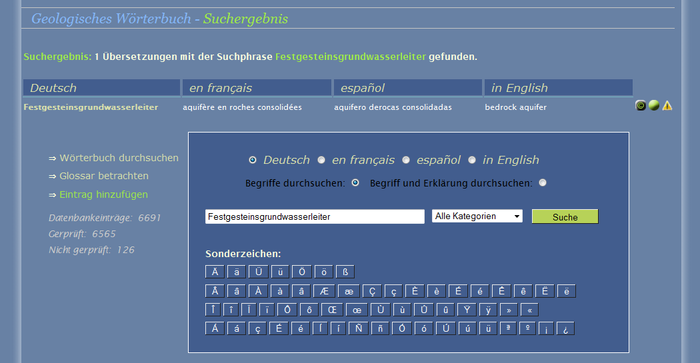Open Wörterbuch durchsuchen link
The height and width of the screenshot is (363, 700).
pos(119,158)
